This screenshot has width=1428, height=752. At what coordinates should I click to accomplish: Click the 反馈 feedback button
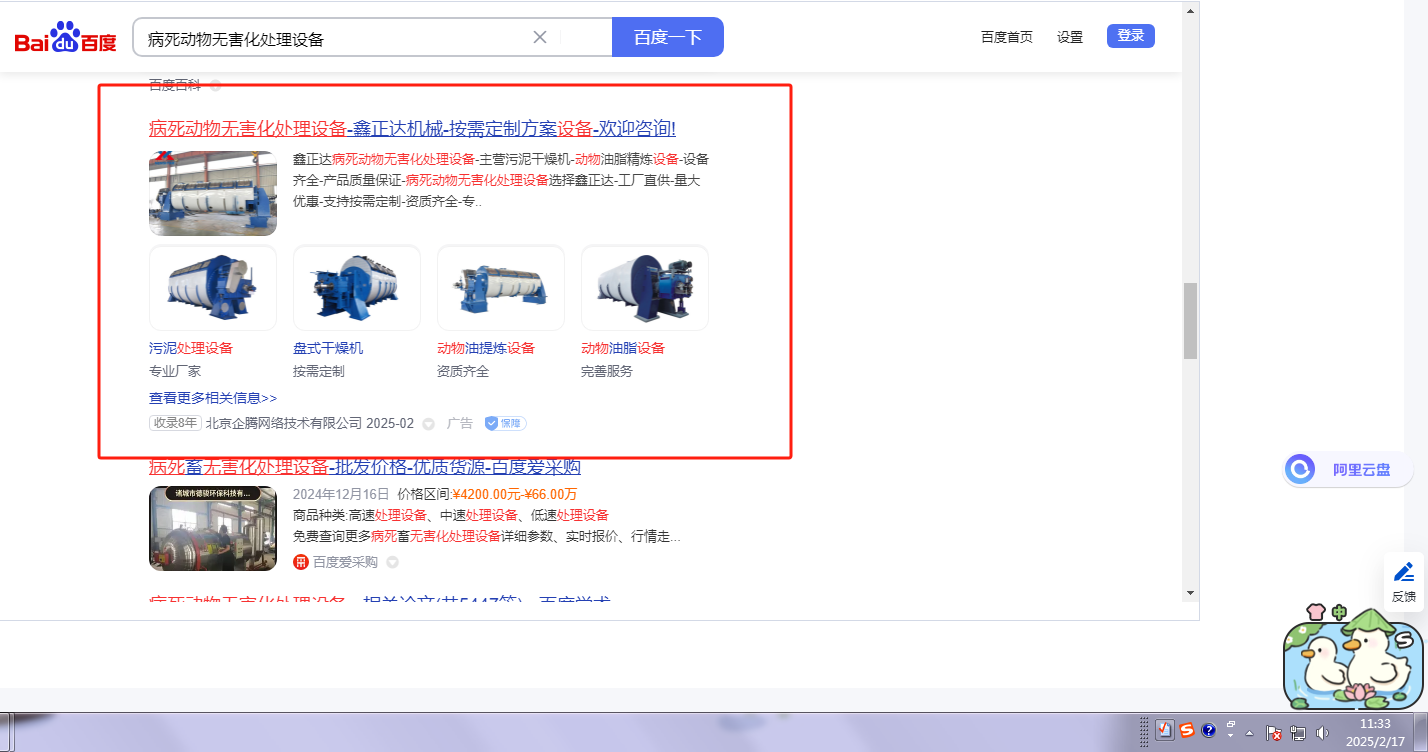(1404, 583)
